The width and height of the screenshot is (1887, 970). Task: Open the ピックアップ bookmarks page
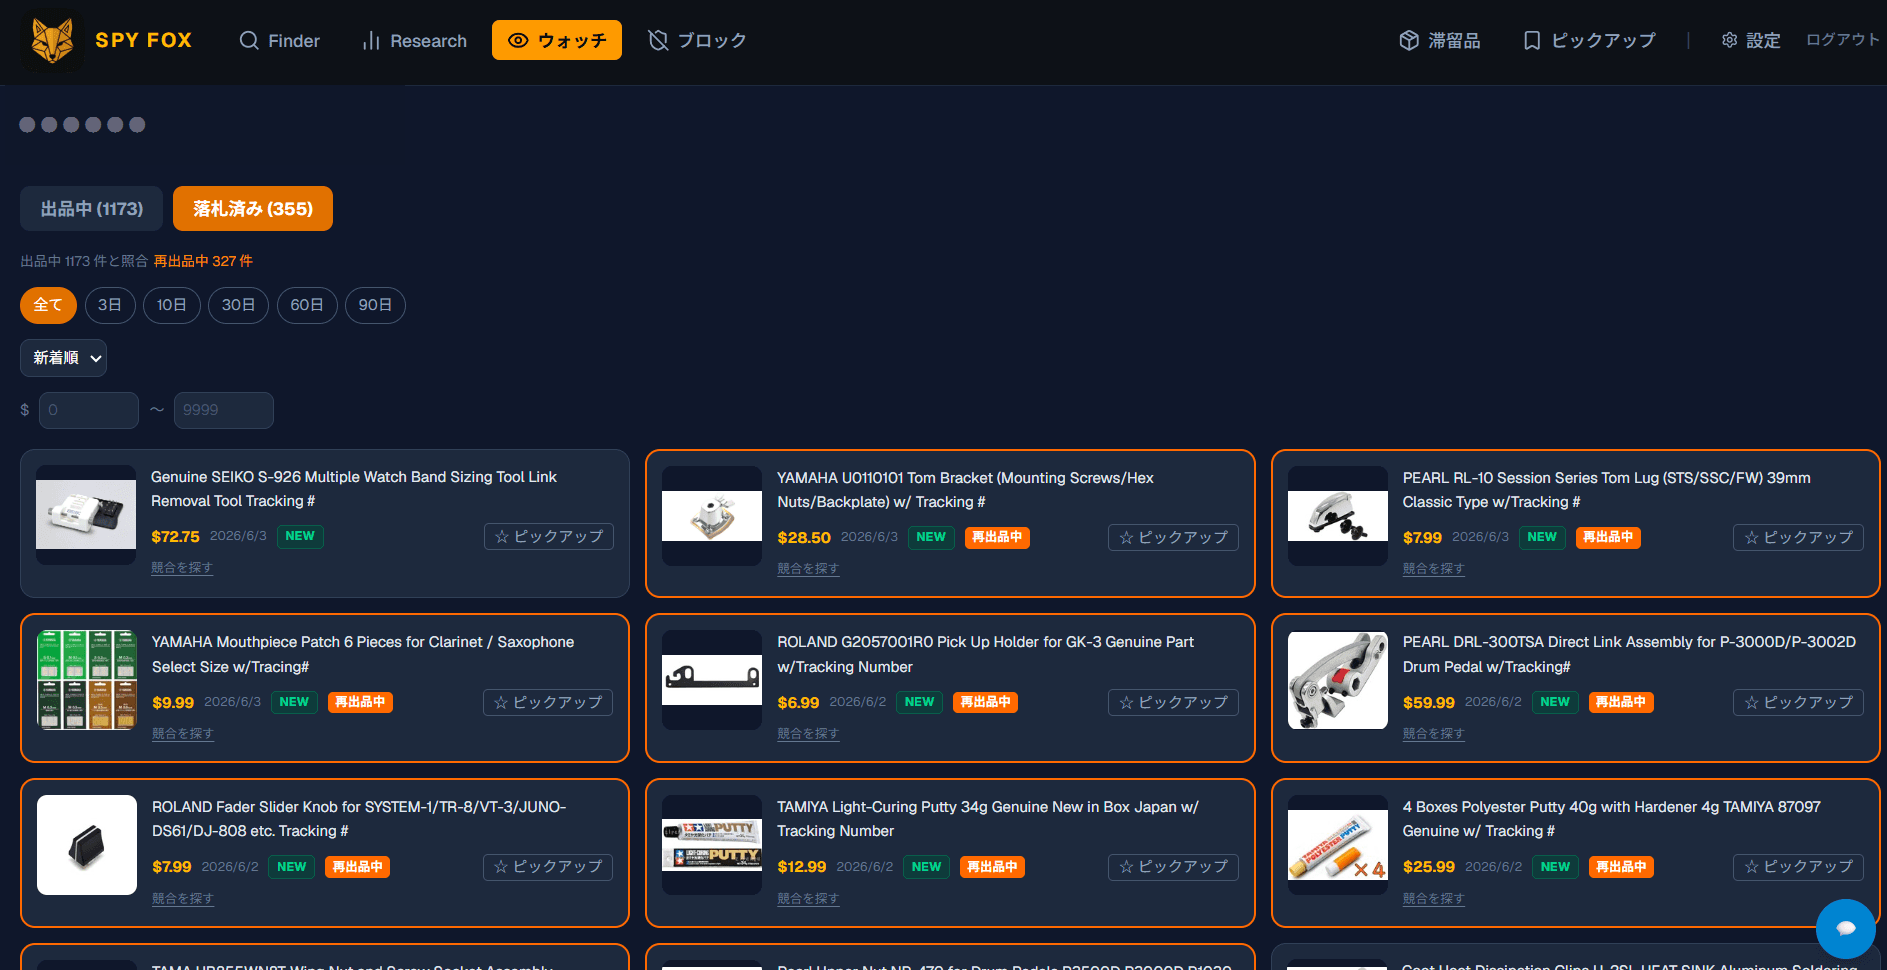click(x=1588, y=41)
